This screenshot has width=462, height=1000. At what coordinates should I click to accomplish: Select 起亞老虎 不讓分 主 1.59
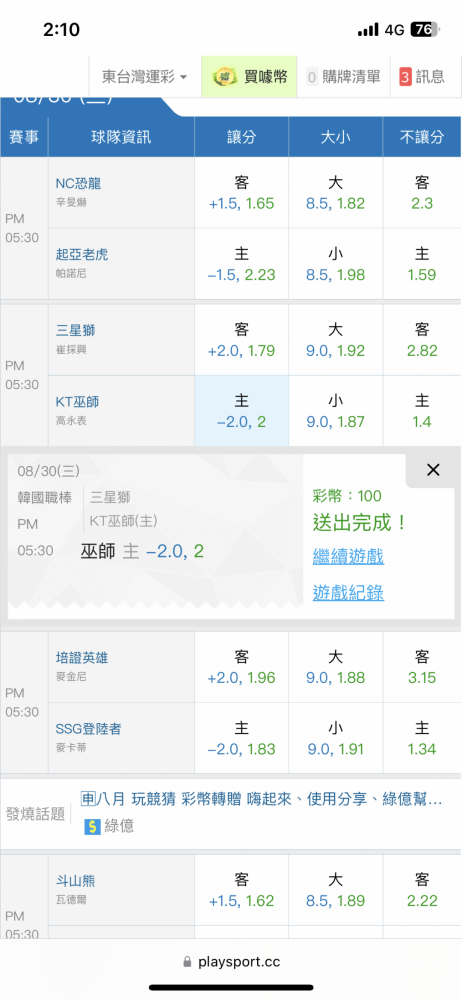point(422,264)
